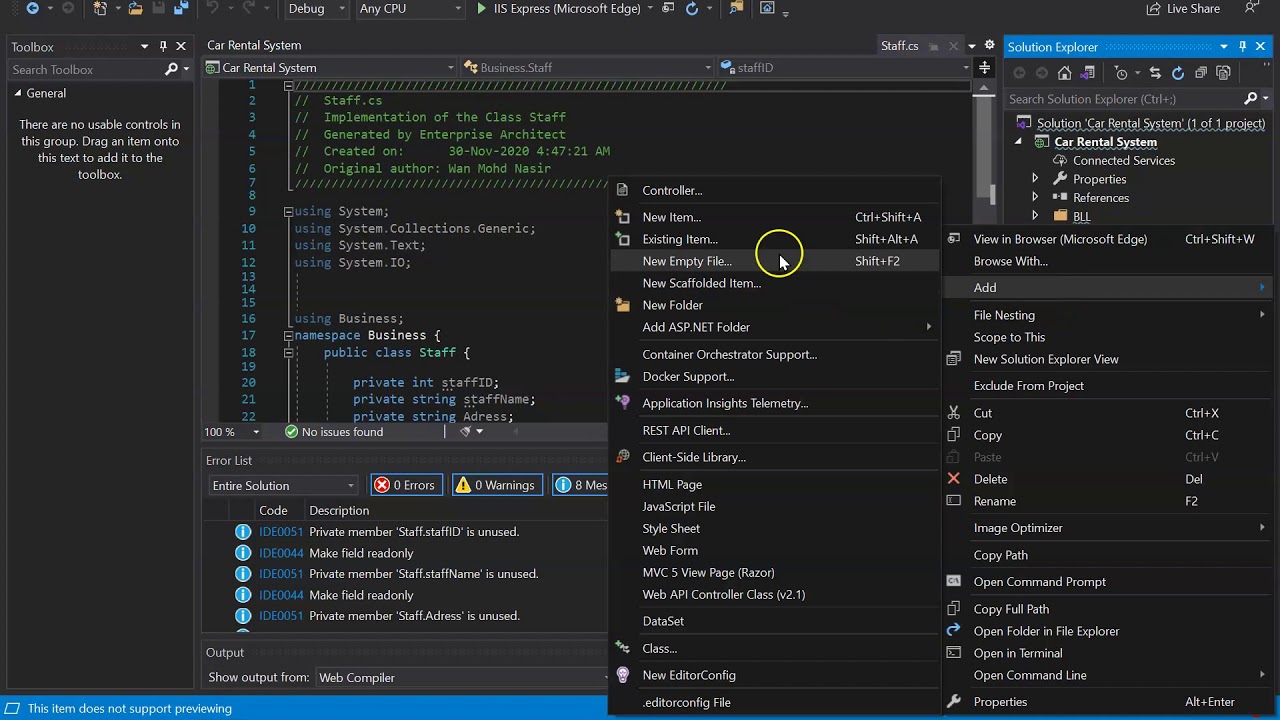
Task: Open the Debug configuration dropdown
Action: pyautogui.click(x=316, y=8)
